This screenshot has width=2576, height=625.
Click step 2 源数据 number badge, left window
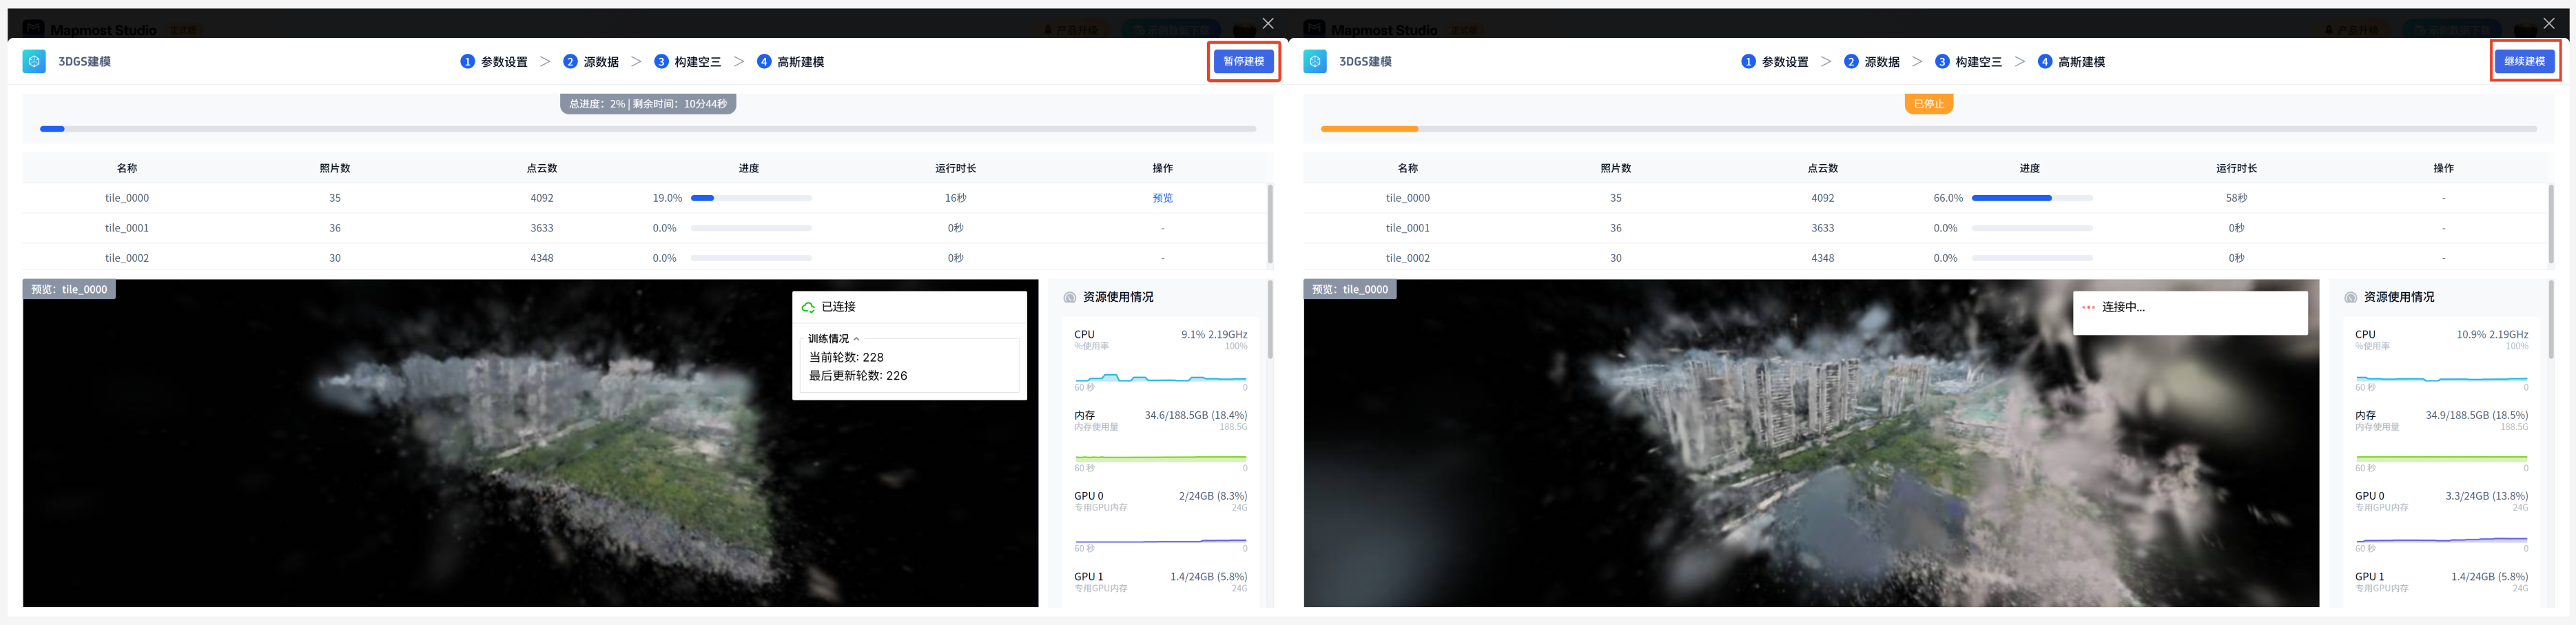point(570,62)
